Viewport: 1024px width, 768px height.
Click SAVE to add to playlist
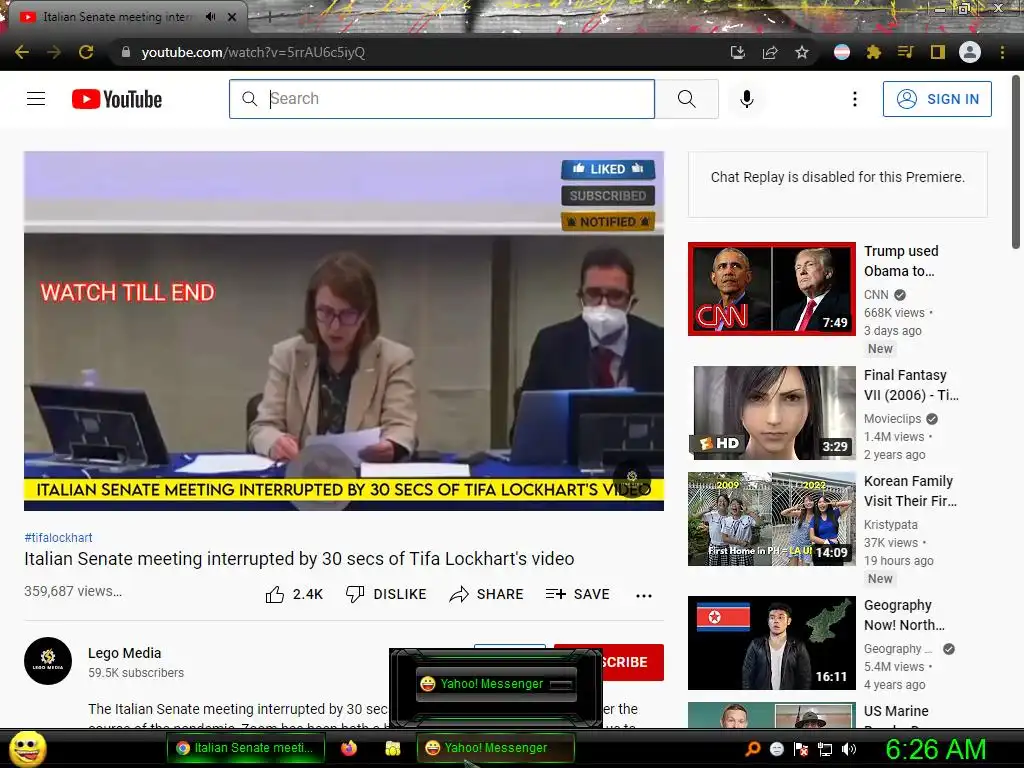[x=578, y=594]
